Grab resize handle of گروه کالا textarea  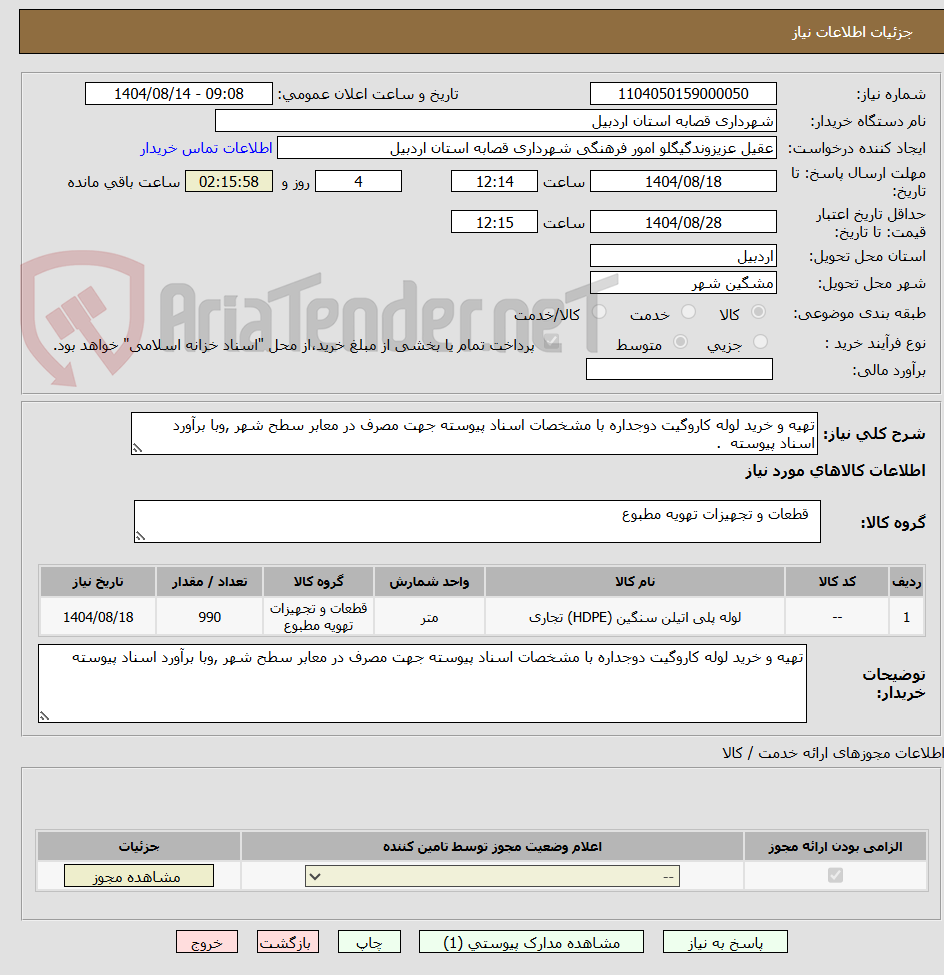point(140,536)
